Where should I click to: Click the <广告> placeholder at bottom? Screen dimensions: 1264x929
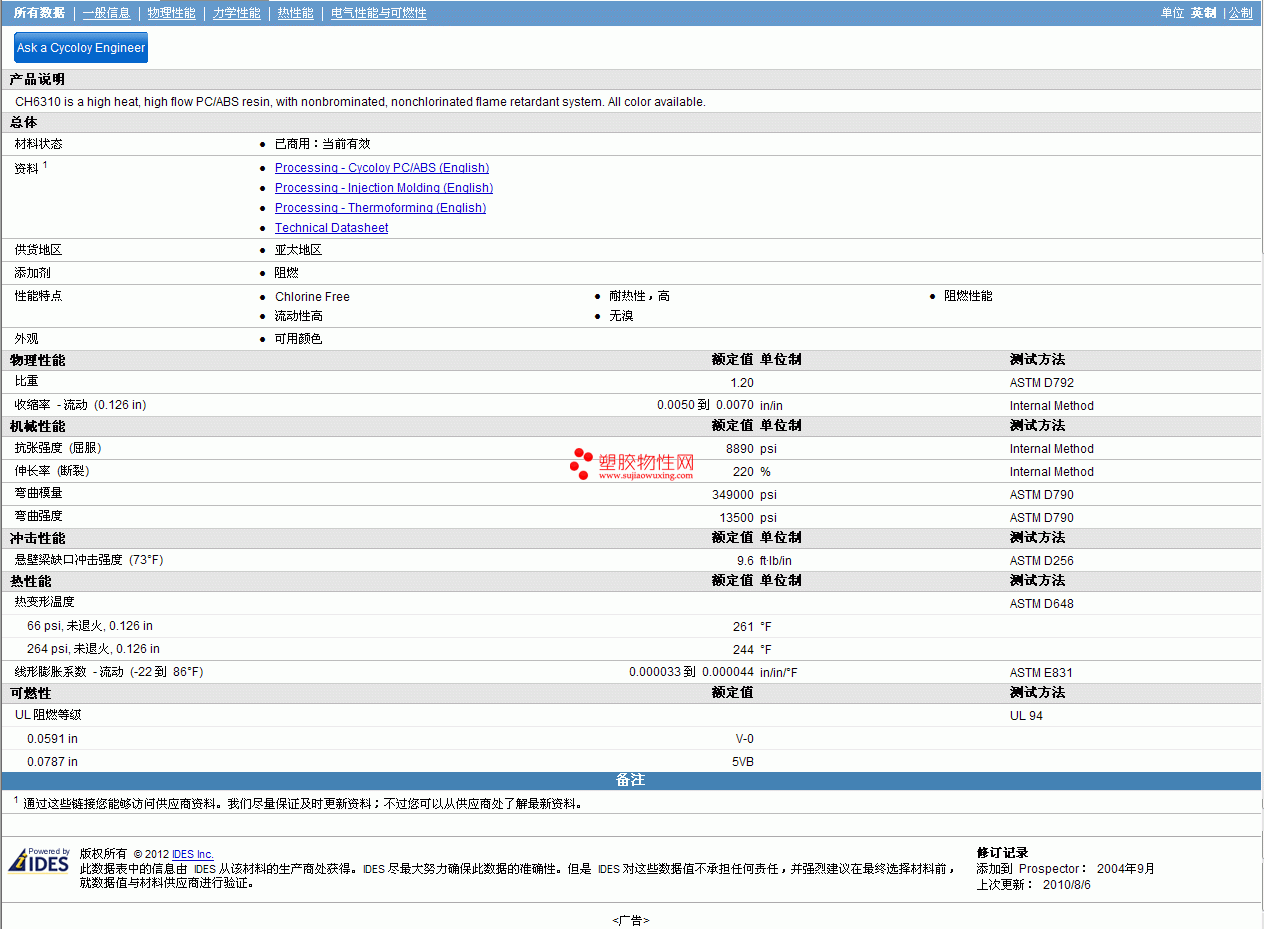[630, 920]
